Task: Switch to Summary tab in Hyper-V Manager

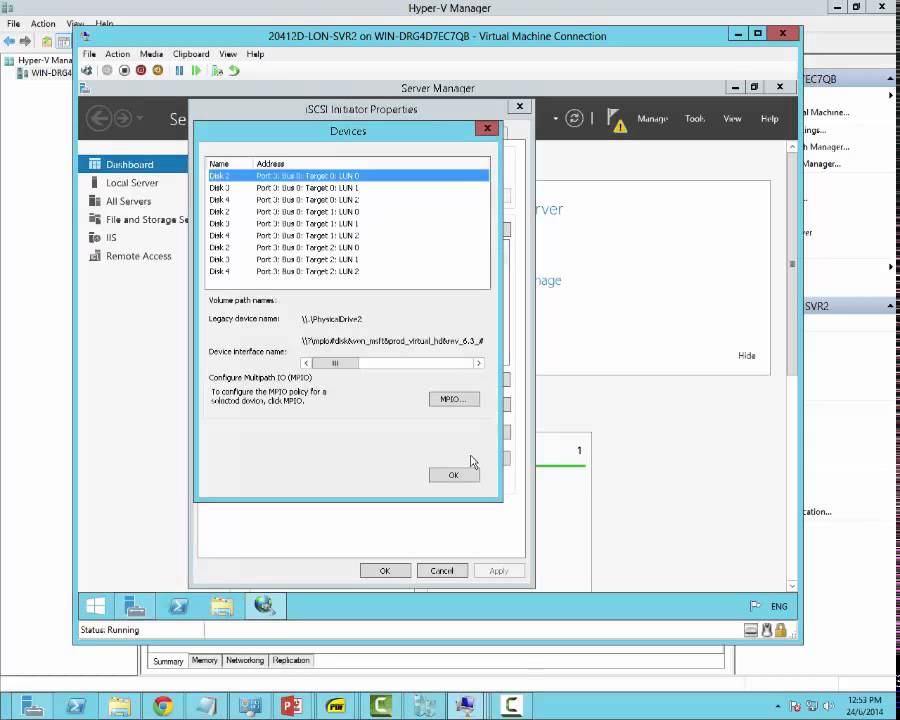Action: (168, 661)
